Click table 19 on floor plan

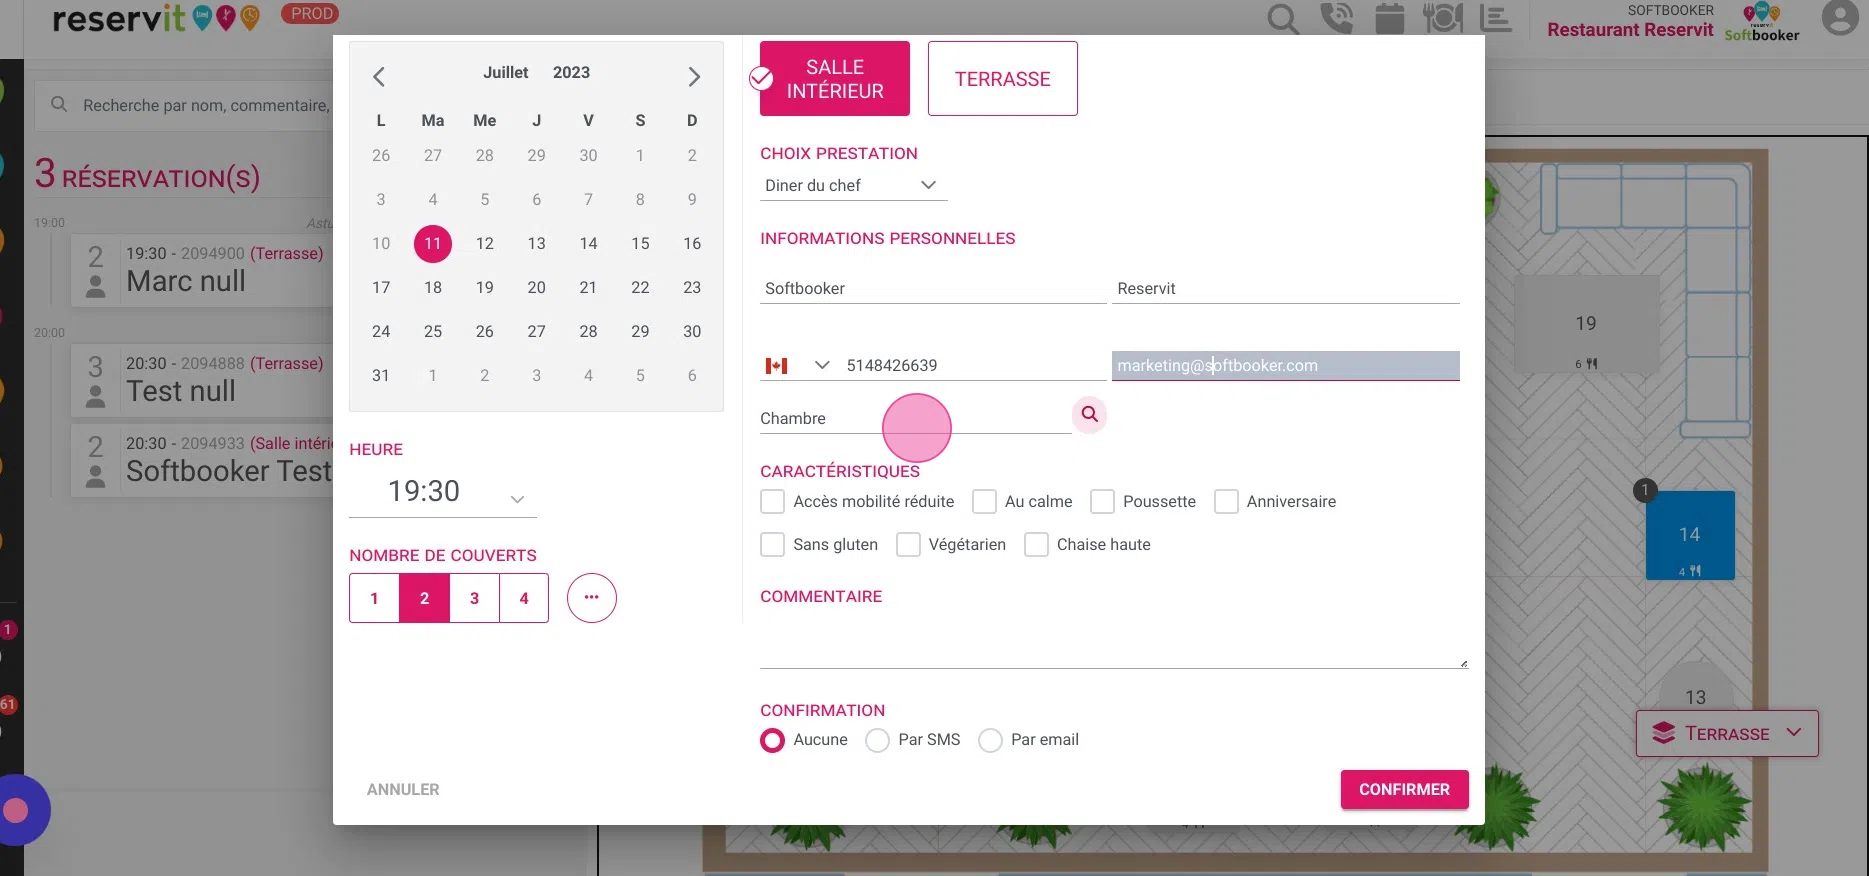[x=1586, y=324]
